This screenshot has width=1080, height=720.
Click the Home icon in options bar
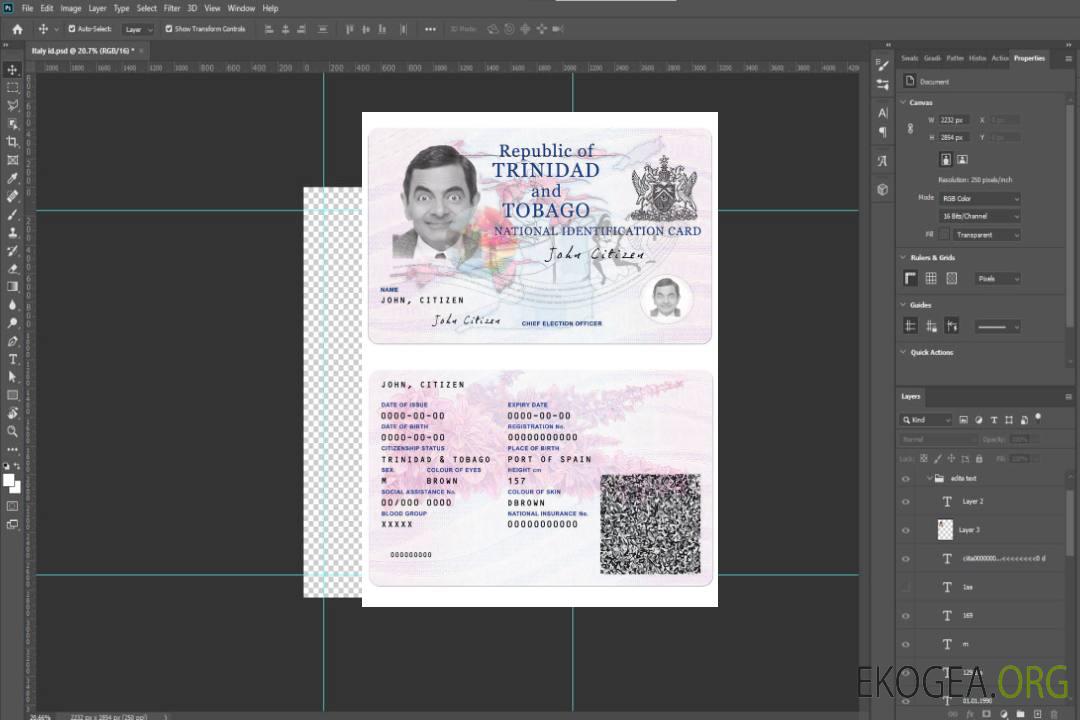point(17,29)
